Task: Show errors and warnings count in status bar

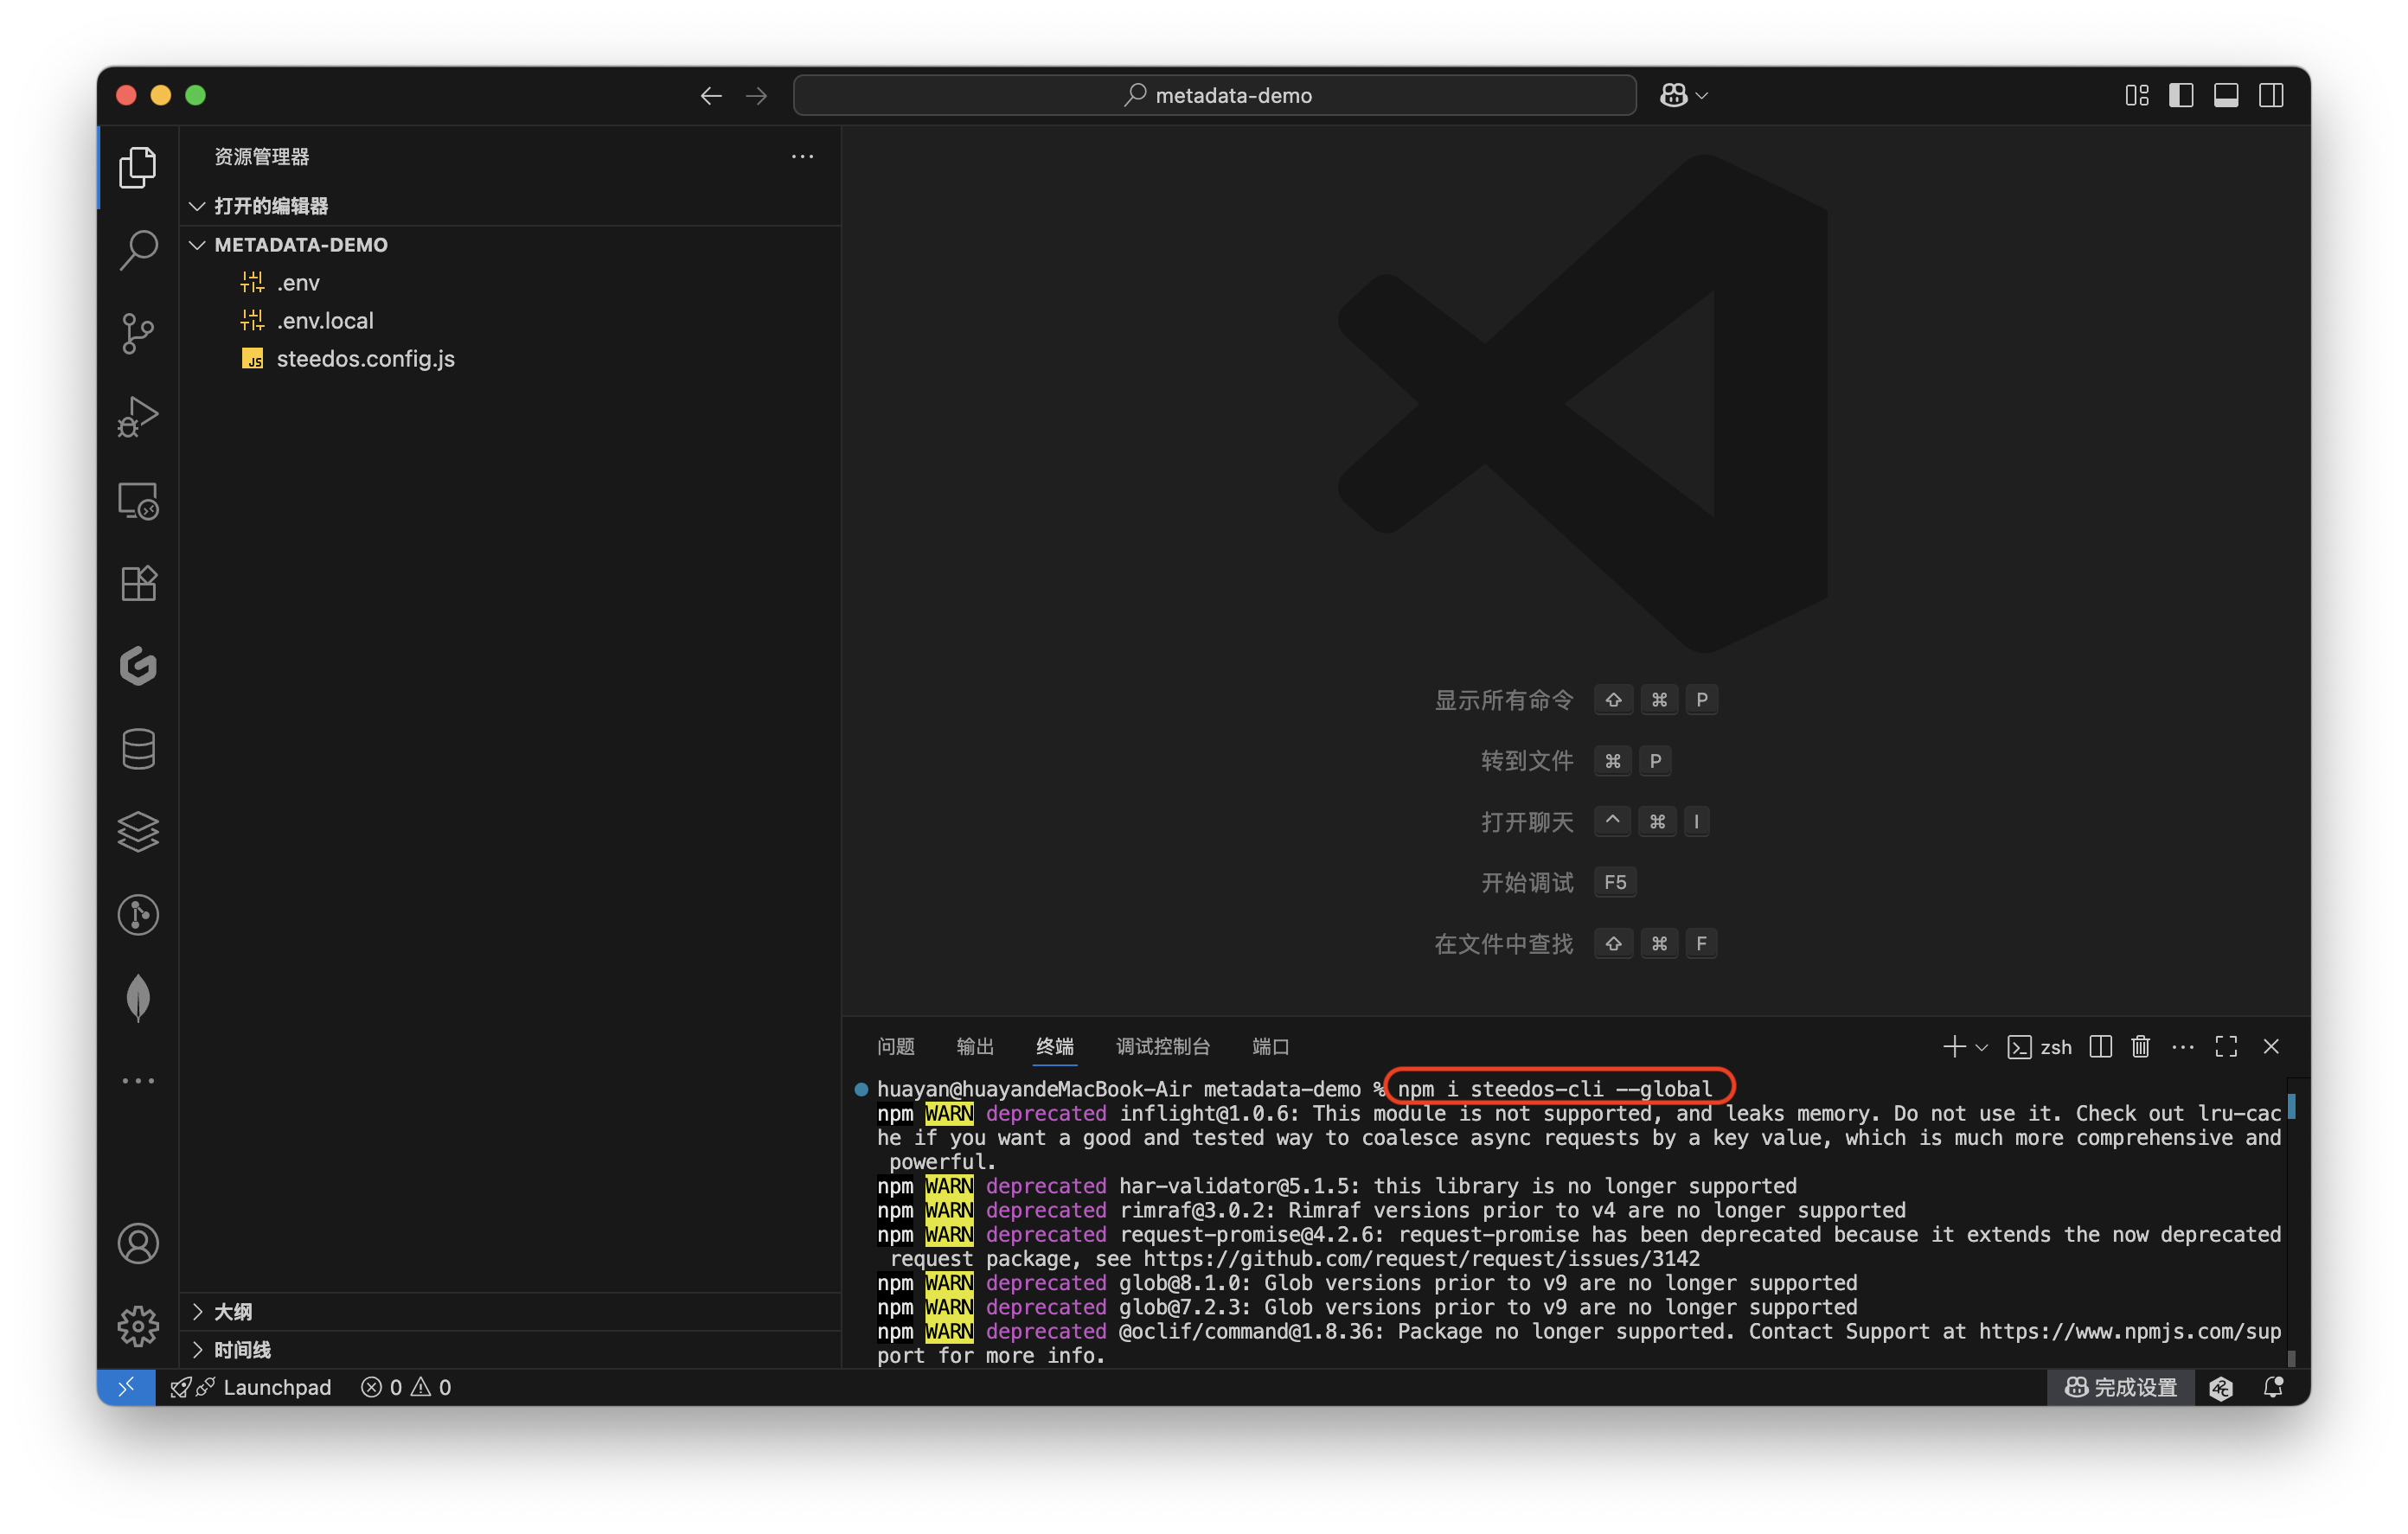Action: tap(406, 1387)
